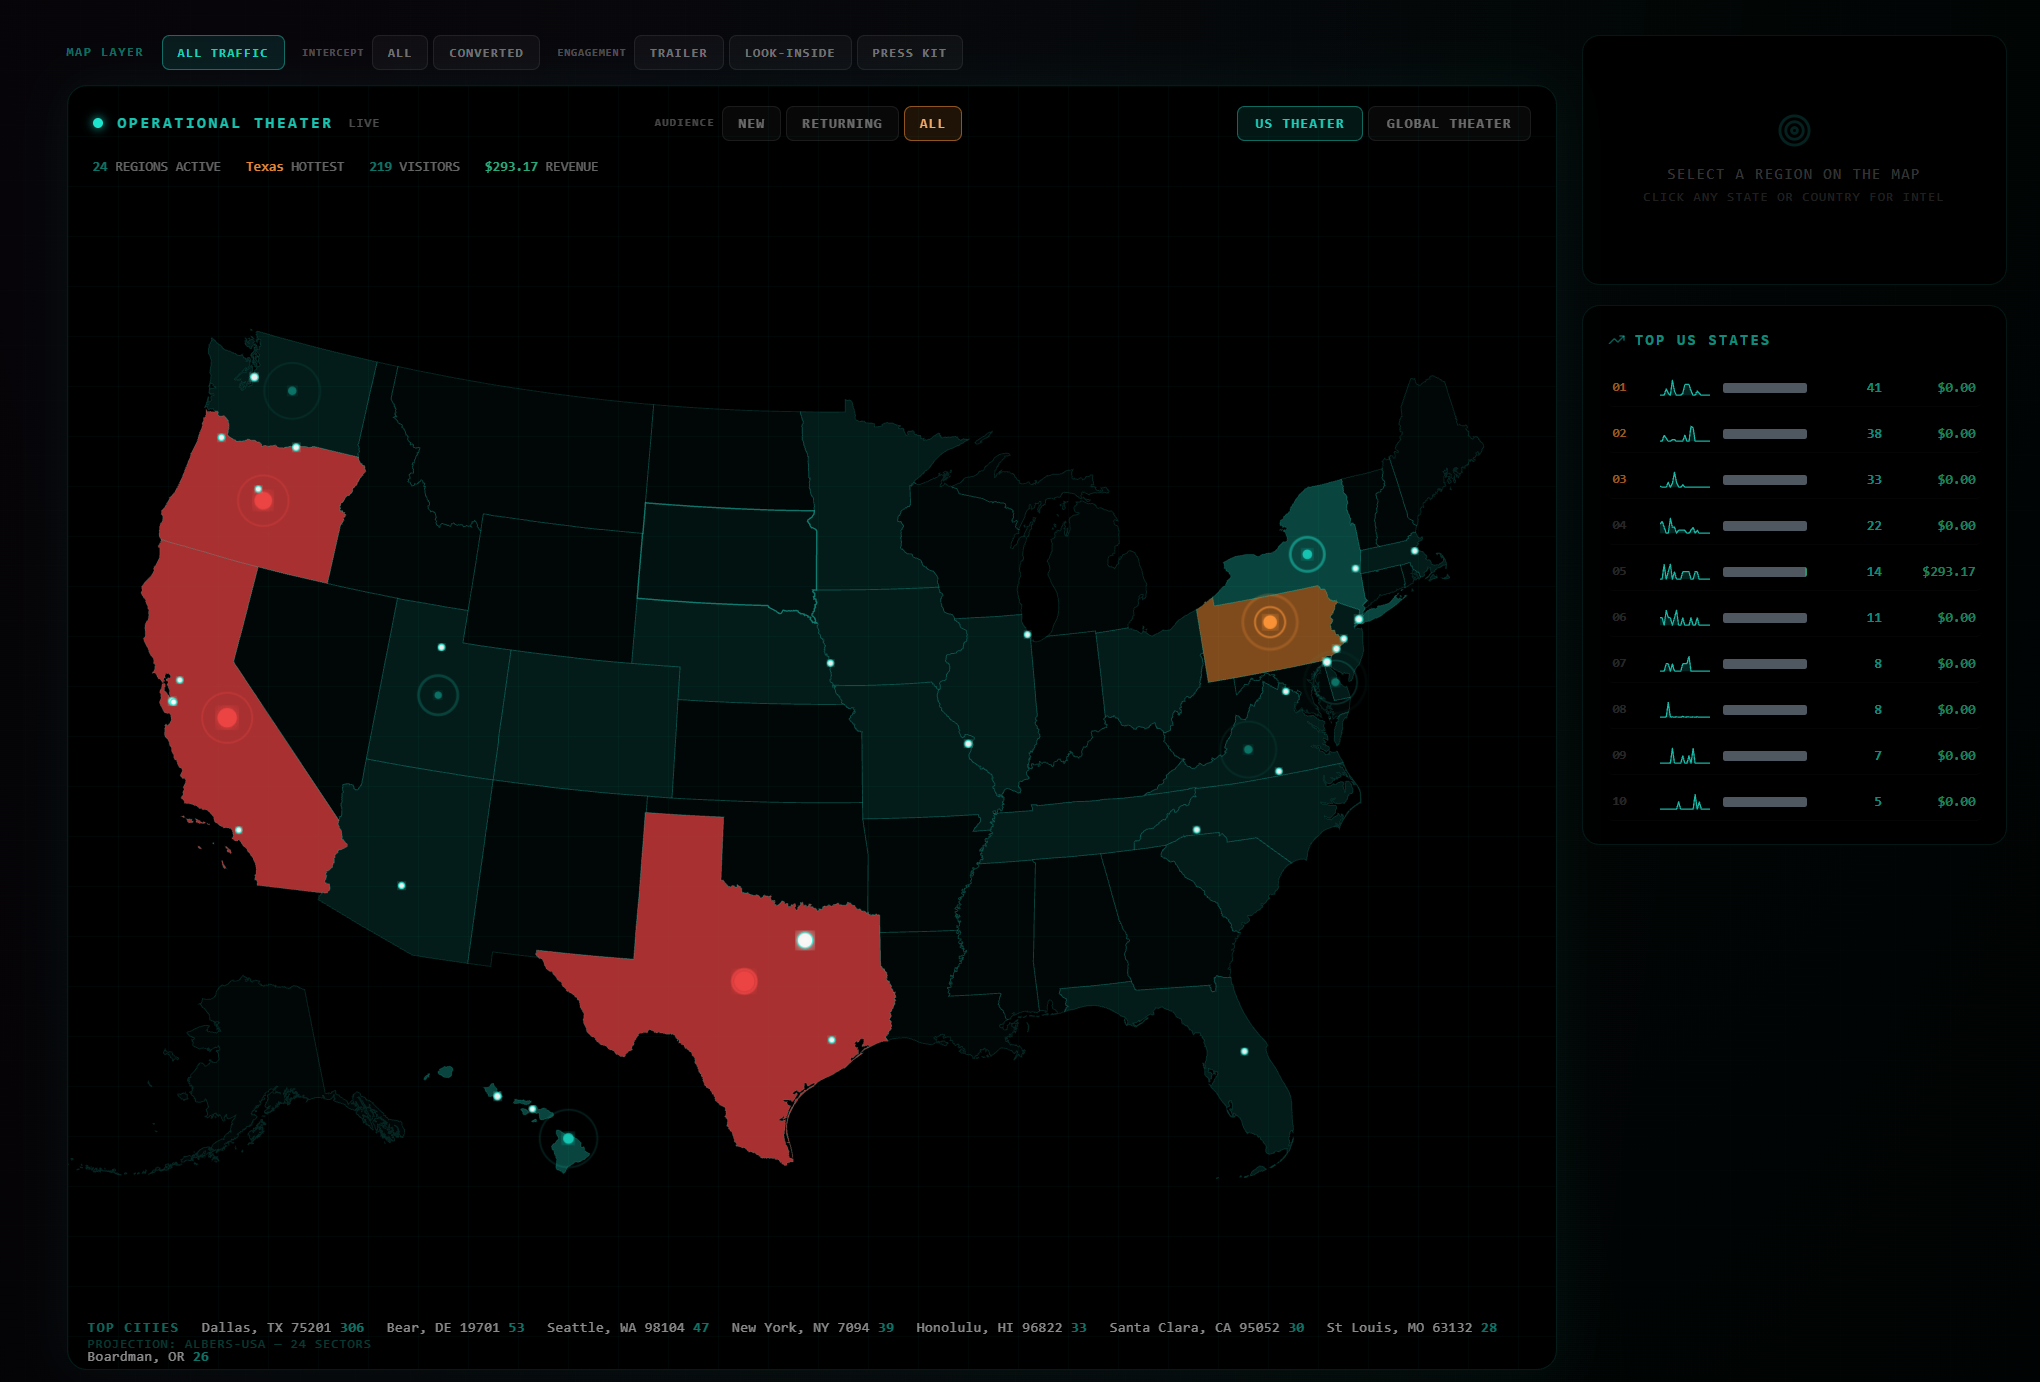Click the New York ring marker
This screenshot has width=2040, height=1382.
(1307, 554)
